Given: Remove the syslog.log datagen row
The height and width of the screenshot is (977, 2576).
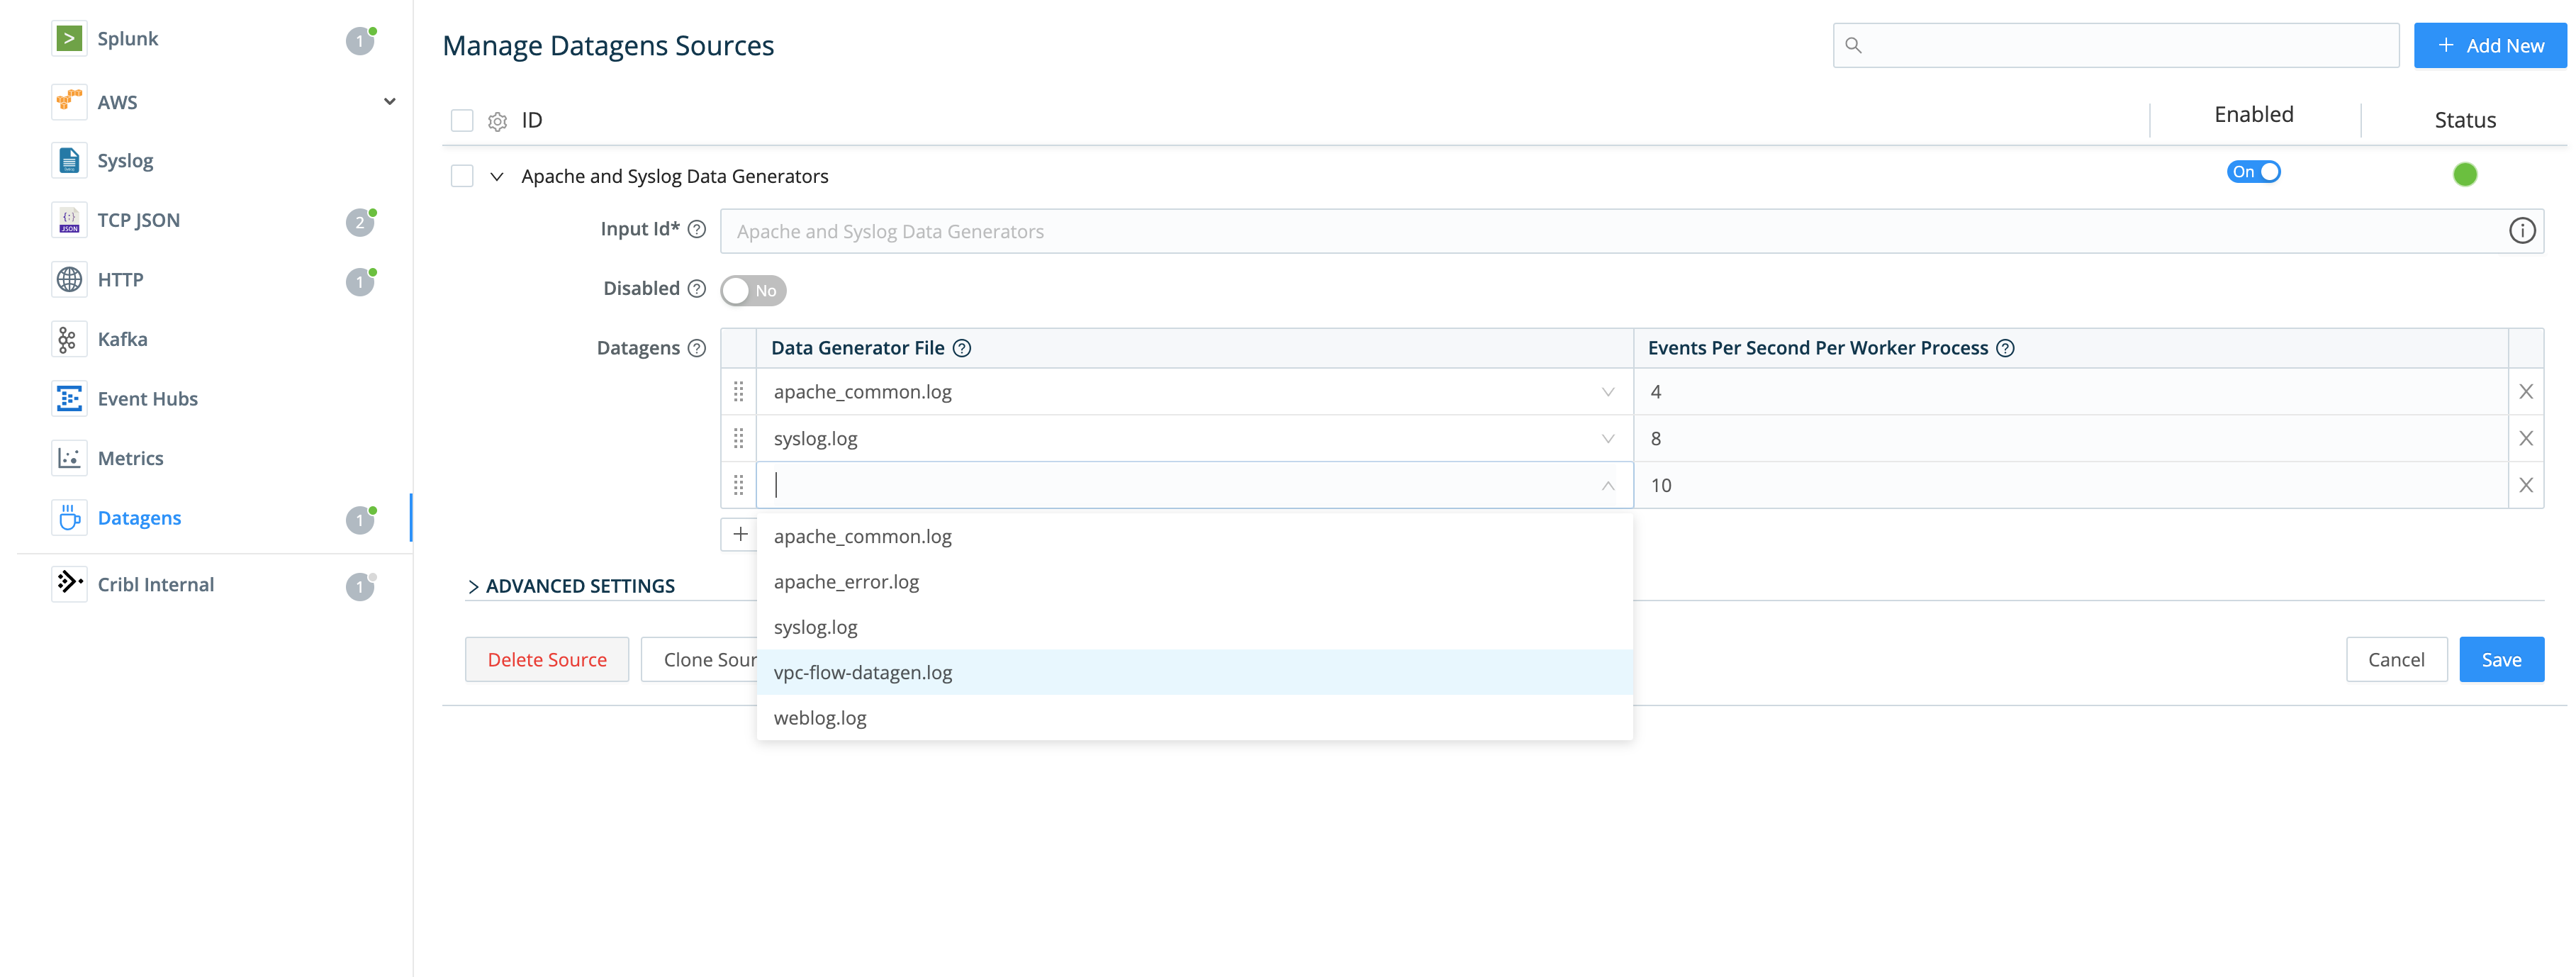Looking at the screenshot, I should click(x=2525, y=439).
